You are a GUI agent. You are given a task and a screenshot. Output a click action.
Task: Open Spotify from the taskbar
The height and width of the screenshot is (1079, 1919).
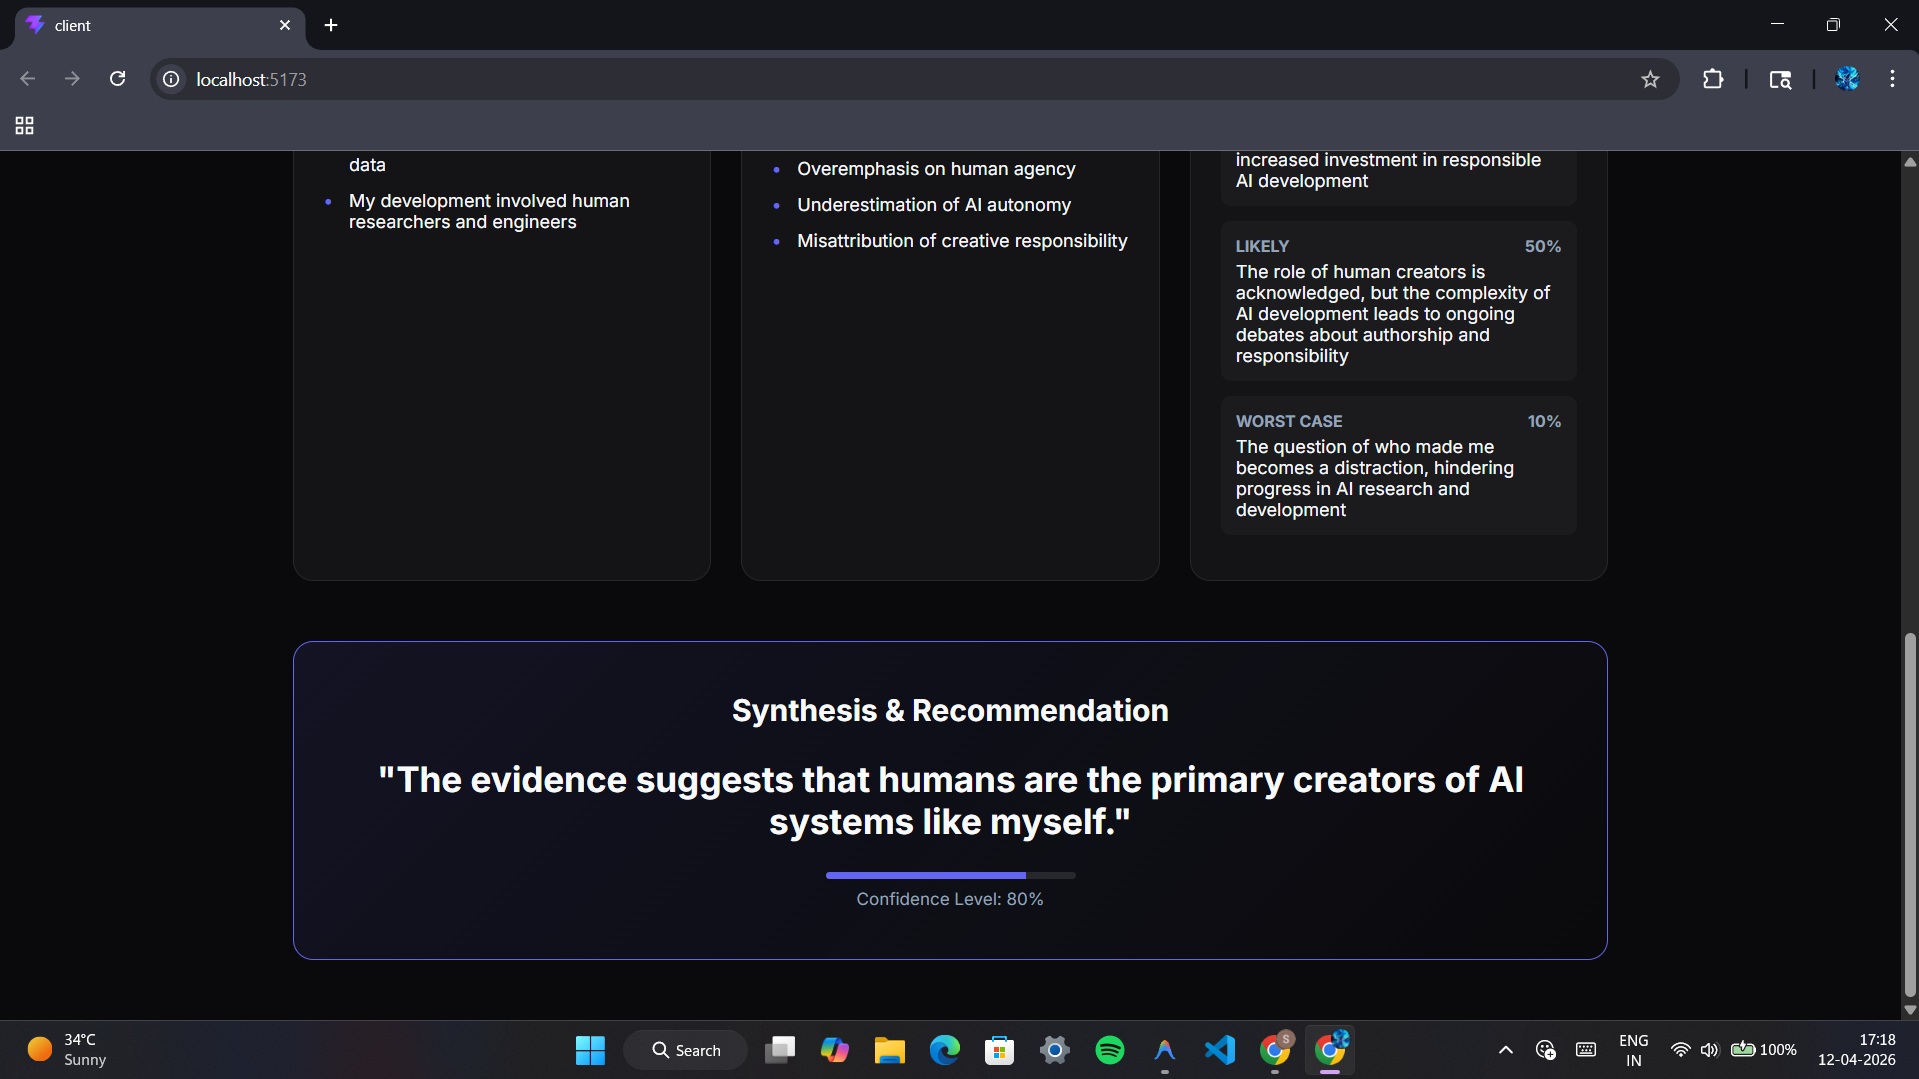[x=1110, y=1050]
